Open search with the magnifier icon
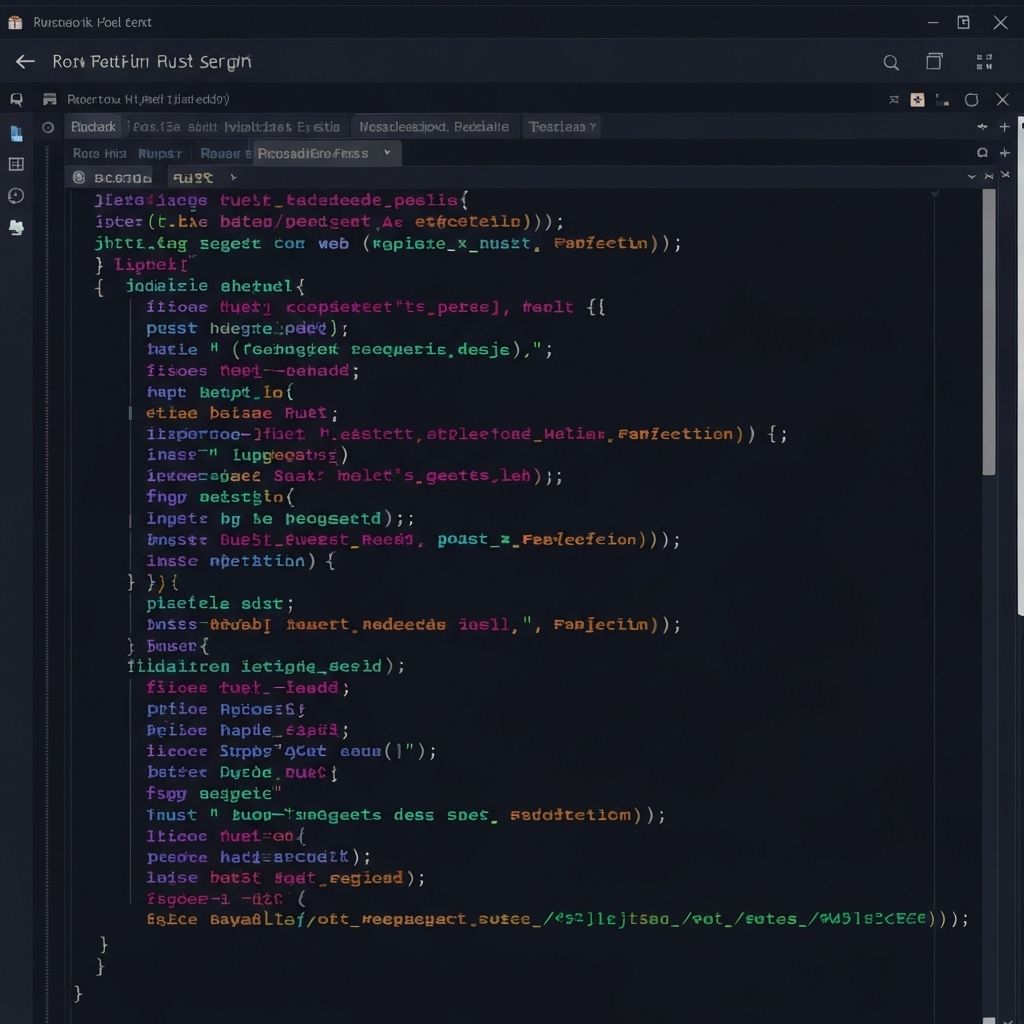The image size is (1024, 1024). click(x=891, y=62)
